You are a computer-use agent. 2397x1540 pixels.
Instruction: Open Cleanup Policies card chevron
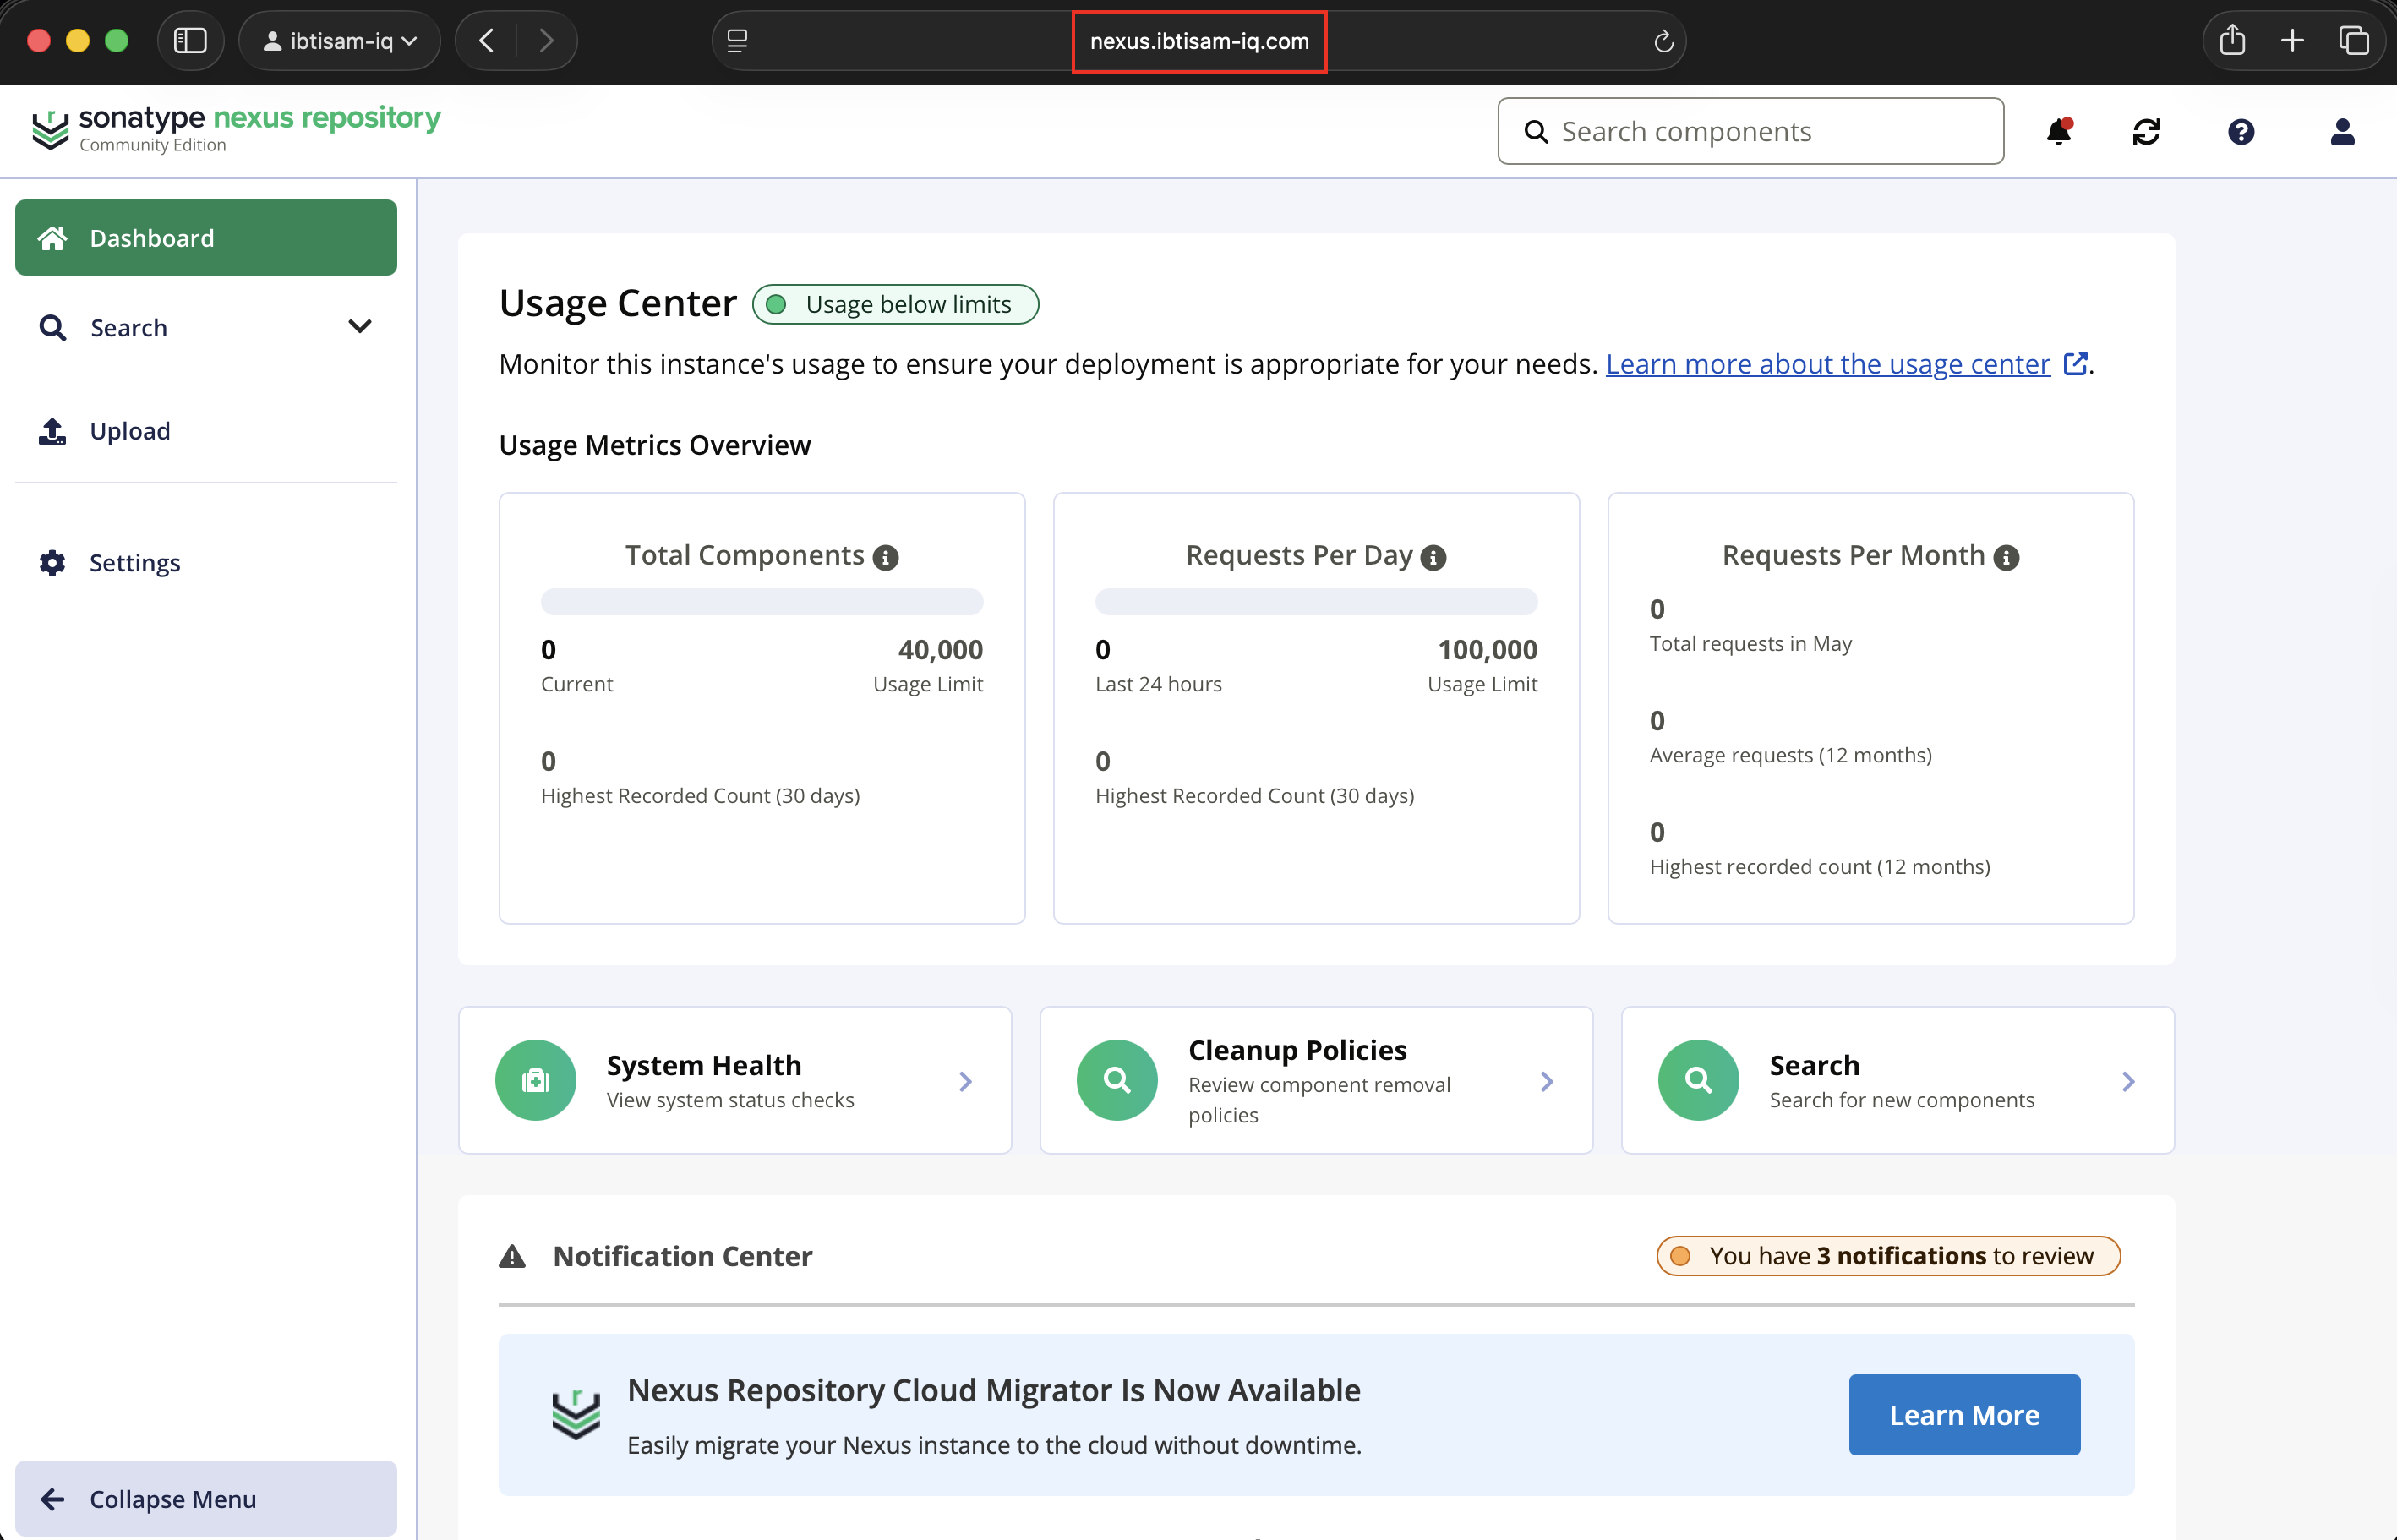(x=1547, y=1081)
